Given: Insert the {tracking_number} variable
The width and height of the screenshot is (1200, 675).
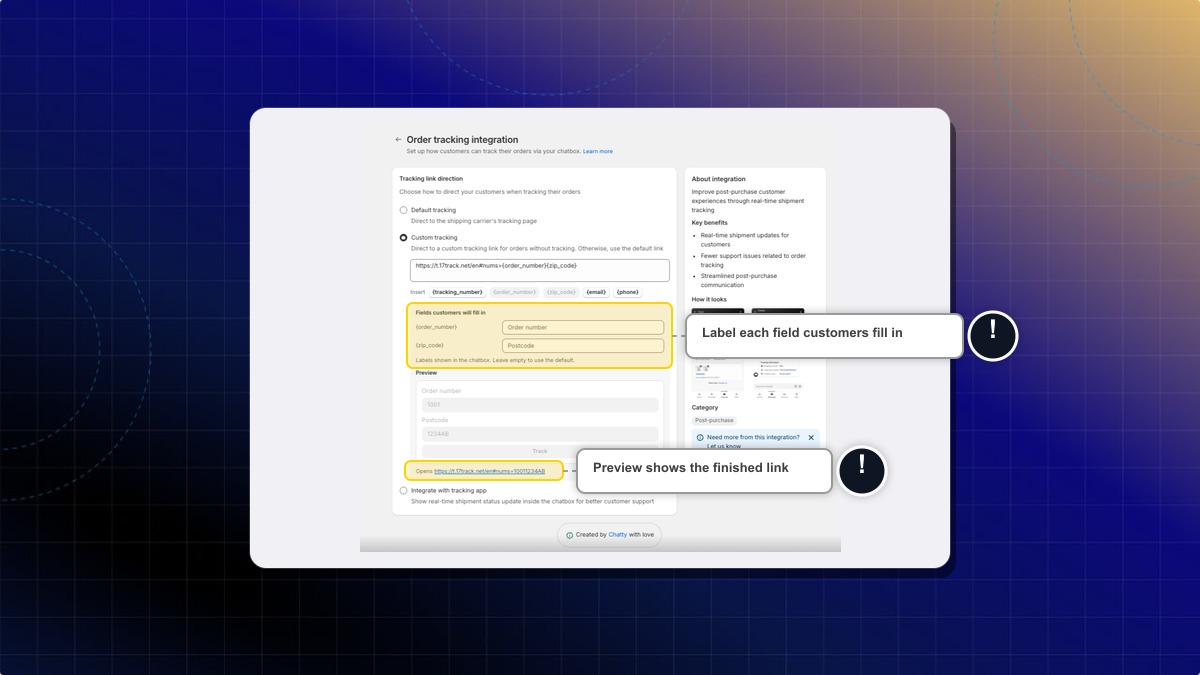Looking at the screenshot, I should (x=457, y=292).
